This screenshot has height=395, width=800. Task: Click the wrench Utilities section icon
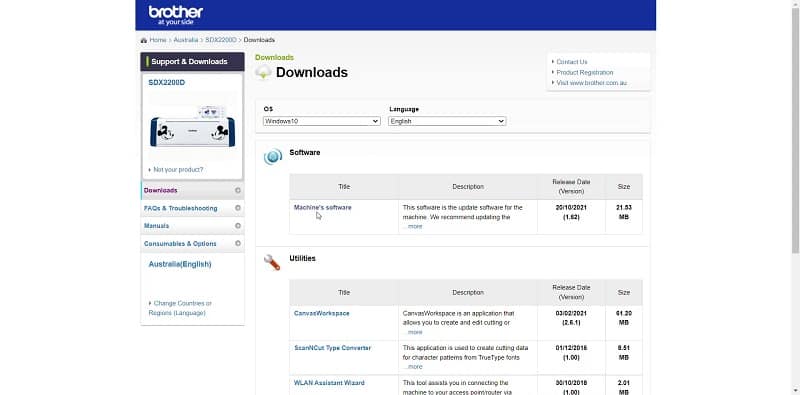(x=272, y=262)
